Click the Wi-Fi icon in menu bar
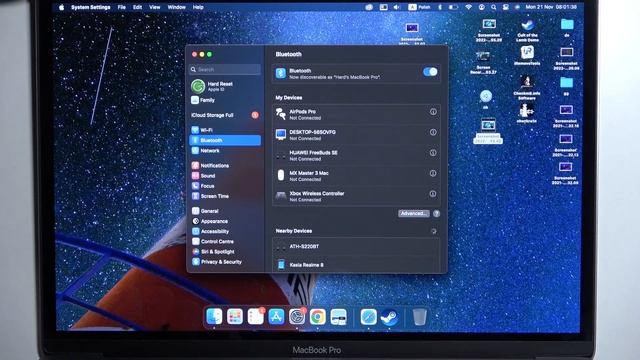The width and height of the screenshot is (640, 360). (x=469, y=7)
